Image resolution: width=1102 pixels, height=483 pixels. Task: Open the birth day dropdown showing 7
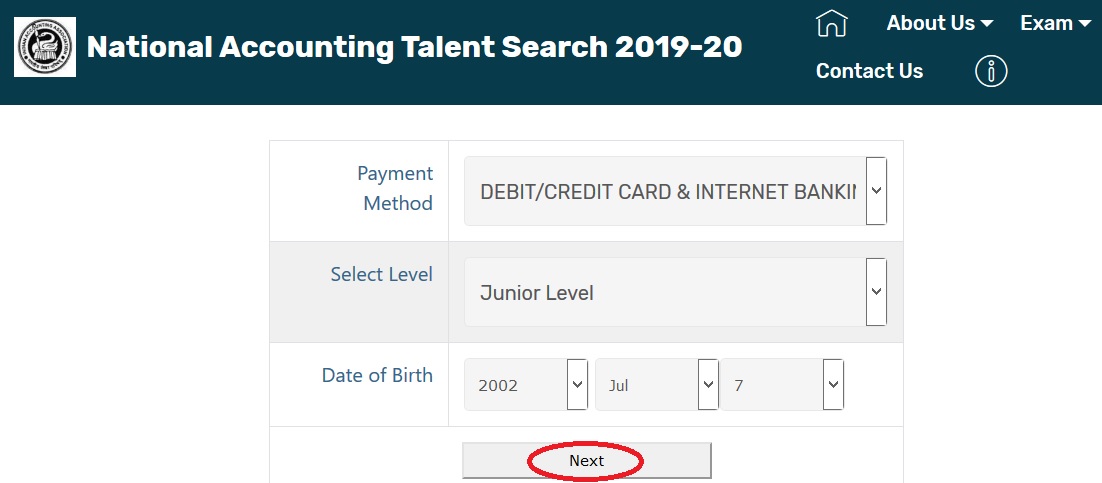pyautogui.click(x=782, y=385)
